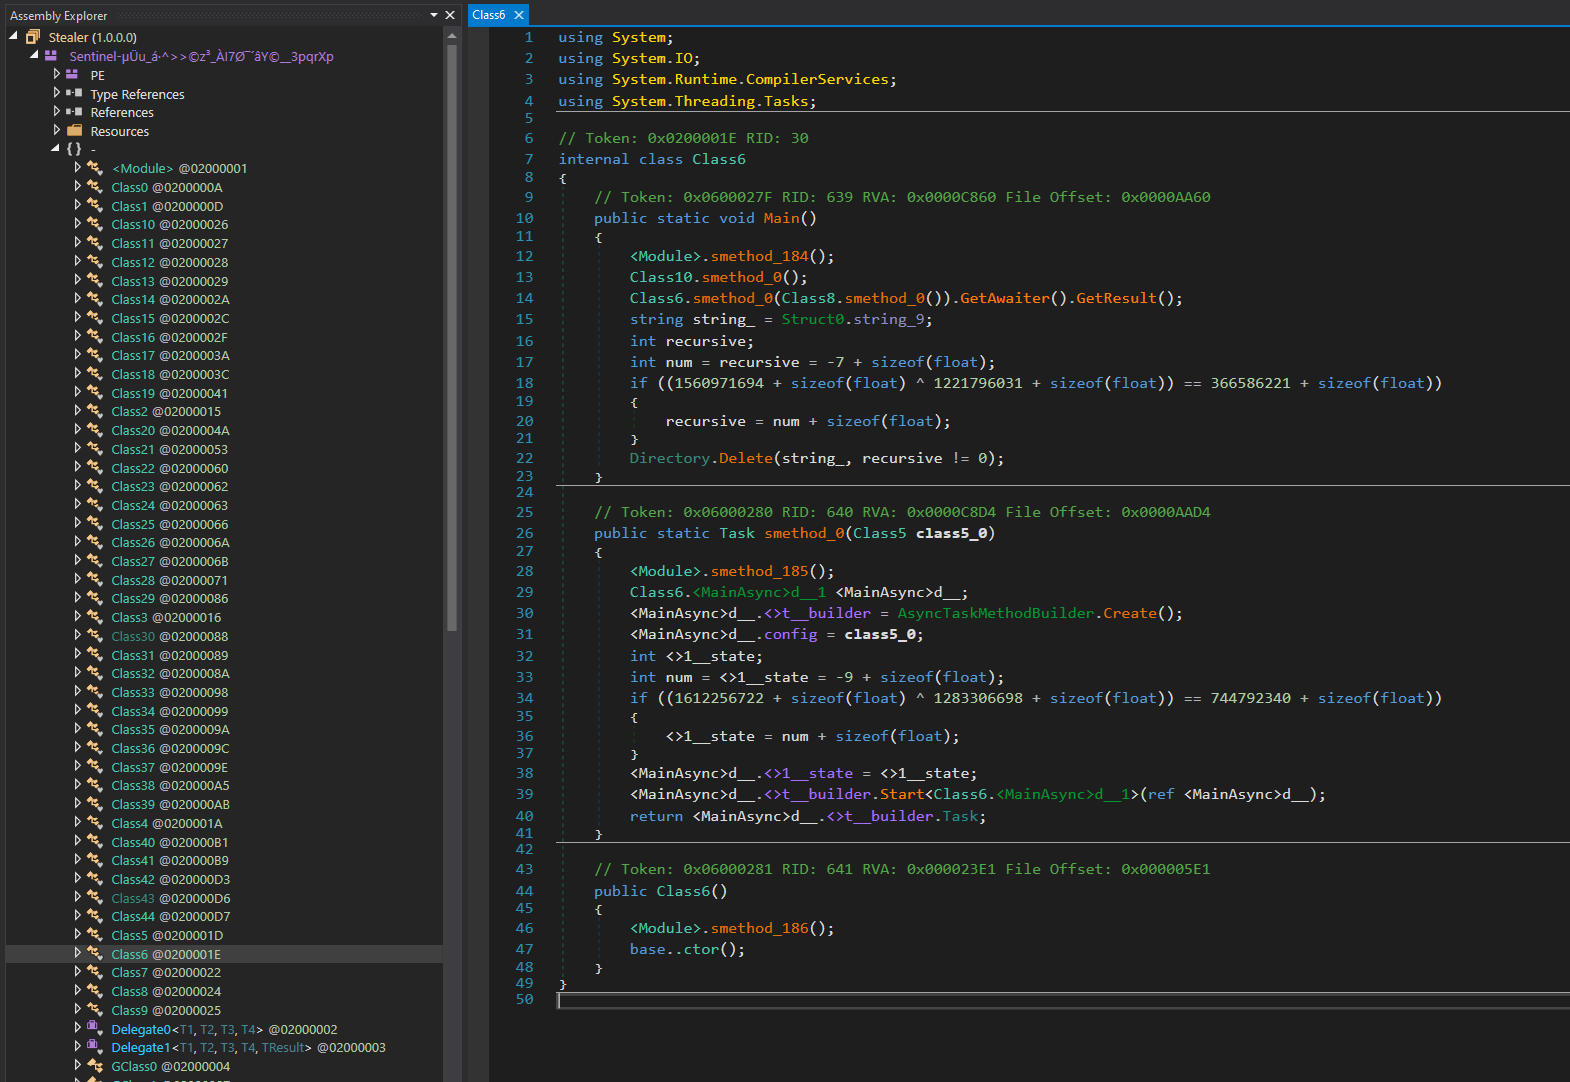Viewport: 1570px width, 1082px height.
Task: Expand the Class10 @02000026 node
Action: click(x=78, y=224)
